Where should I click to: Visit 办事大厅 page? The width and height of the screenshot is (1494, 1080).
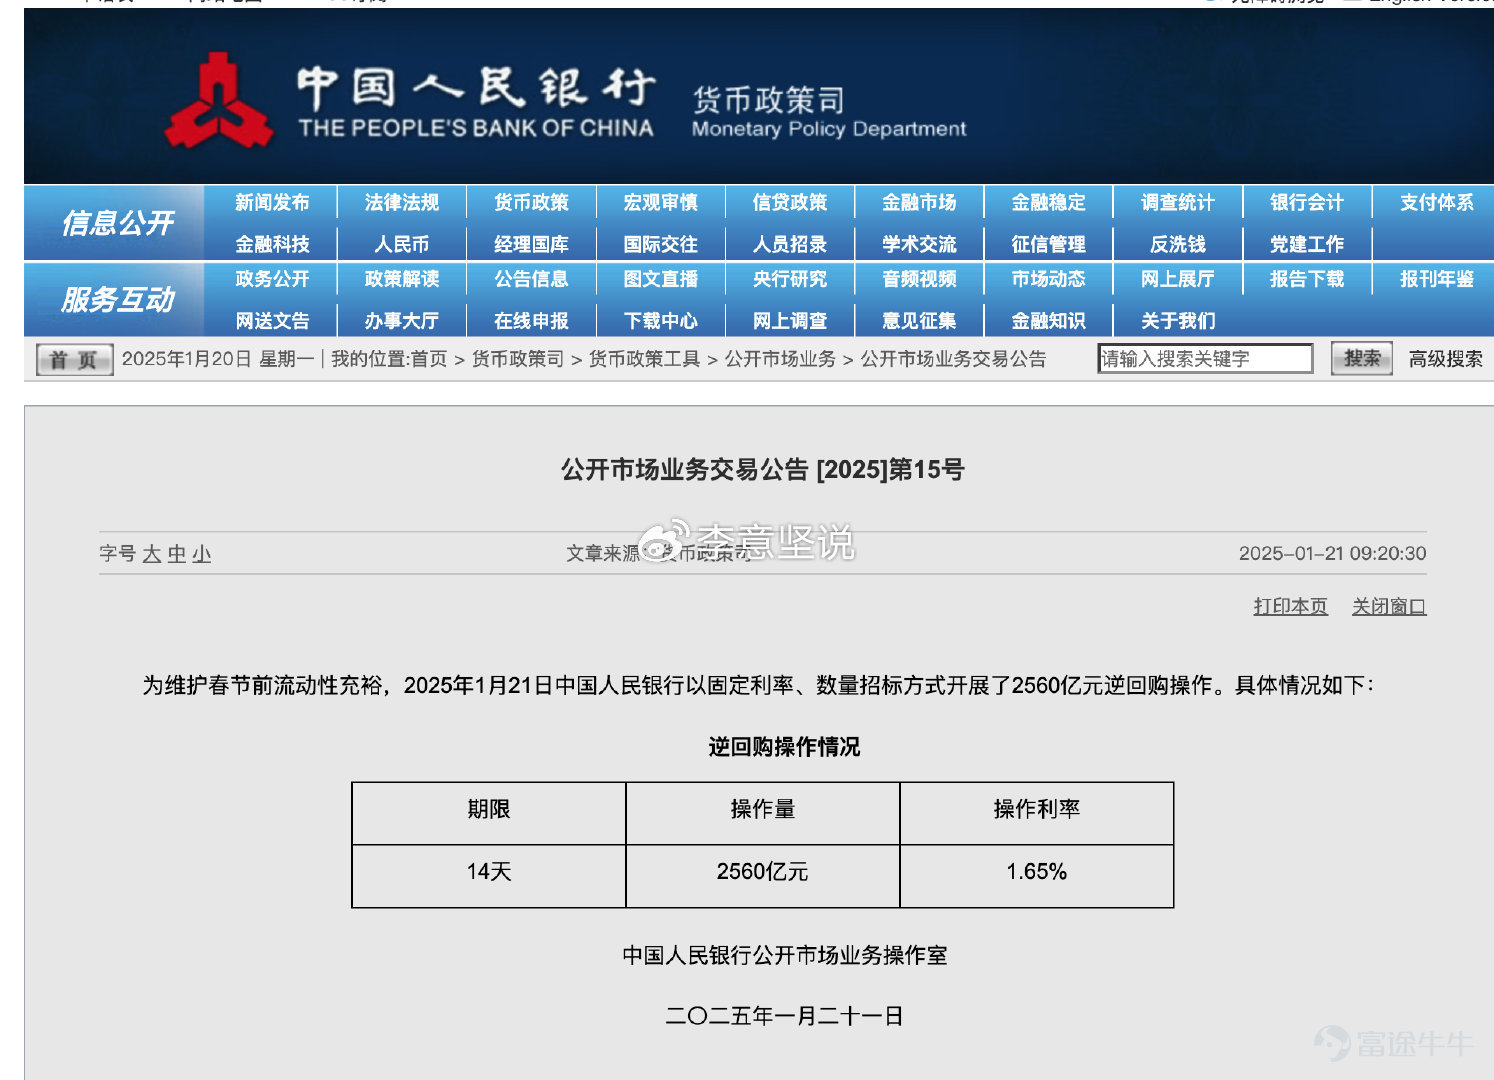coord(402,321)
